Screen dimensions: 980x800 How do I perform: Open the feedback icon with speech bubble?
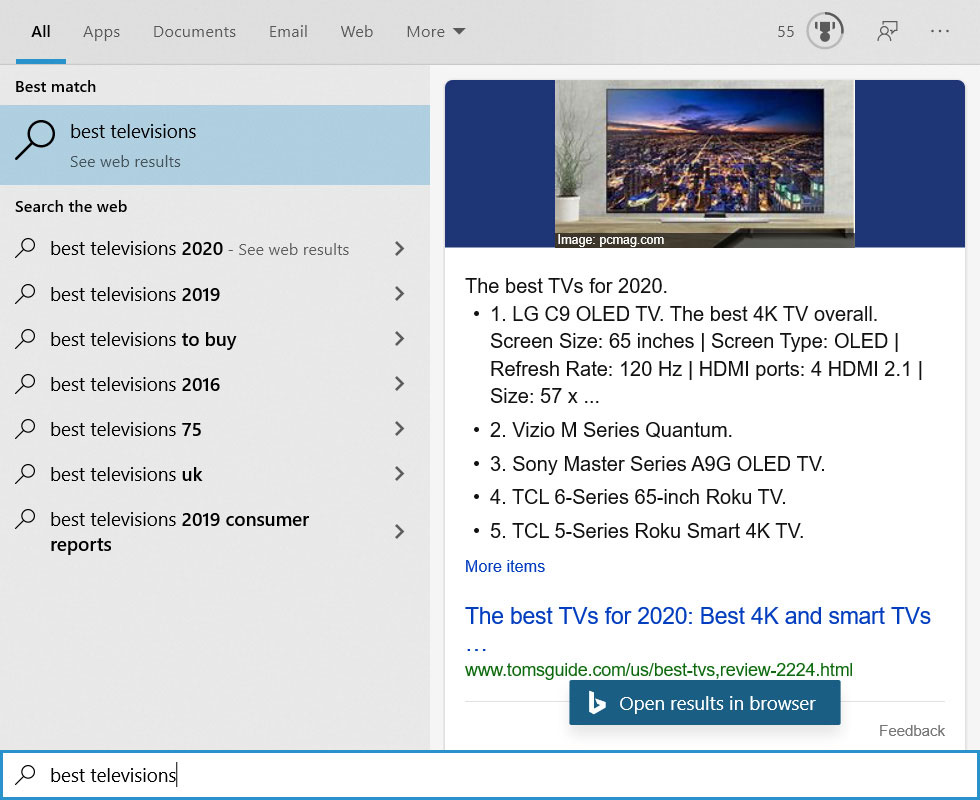(888, 31)
